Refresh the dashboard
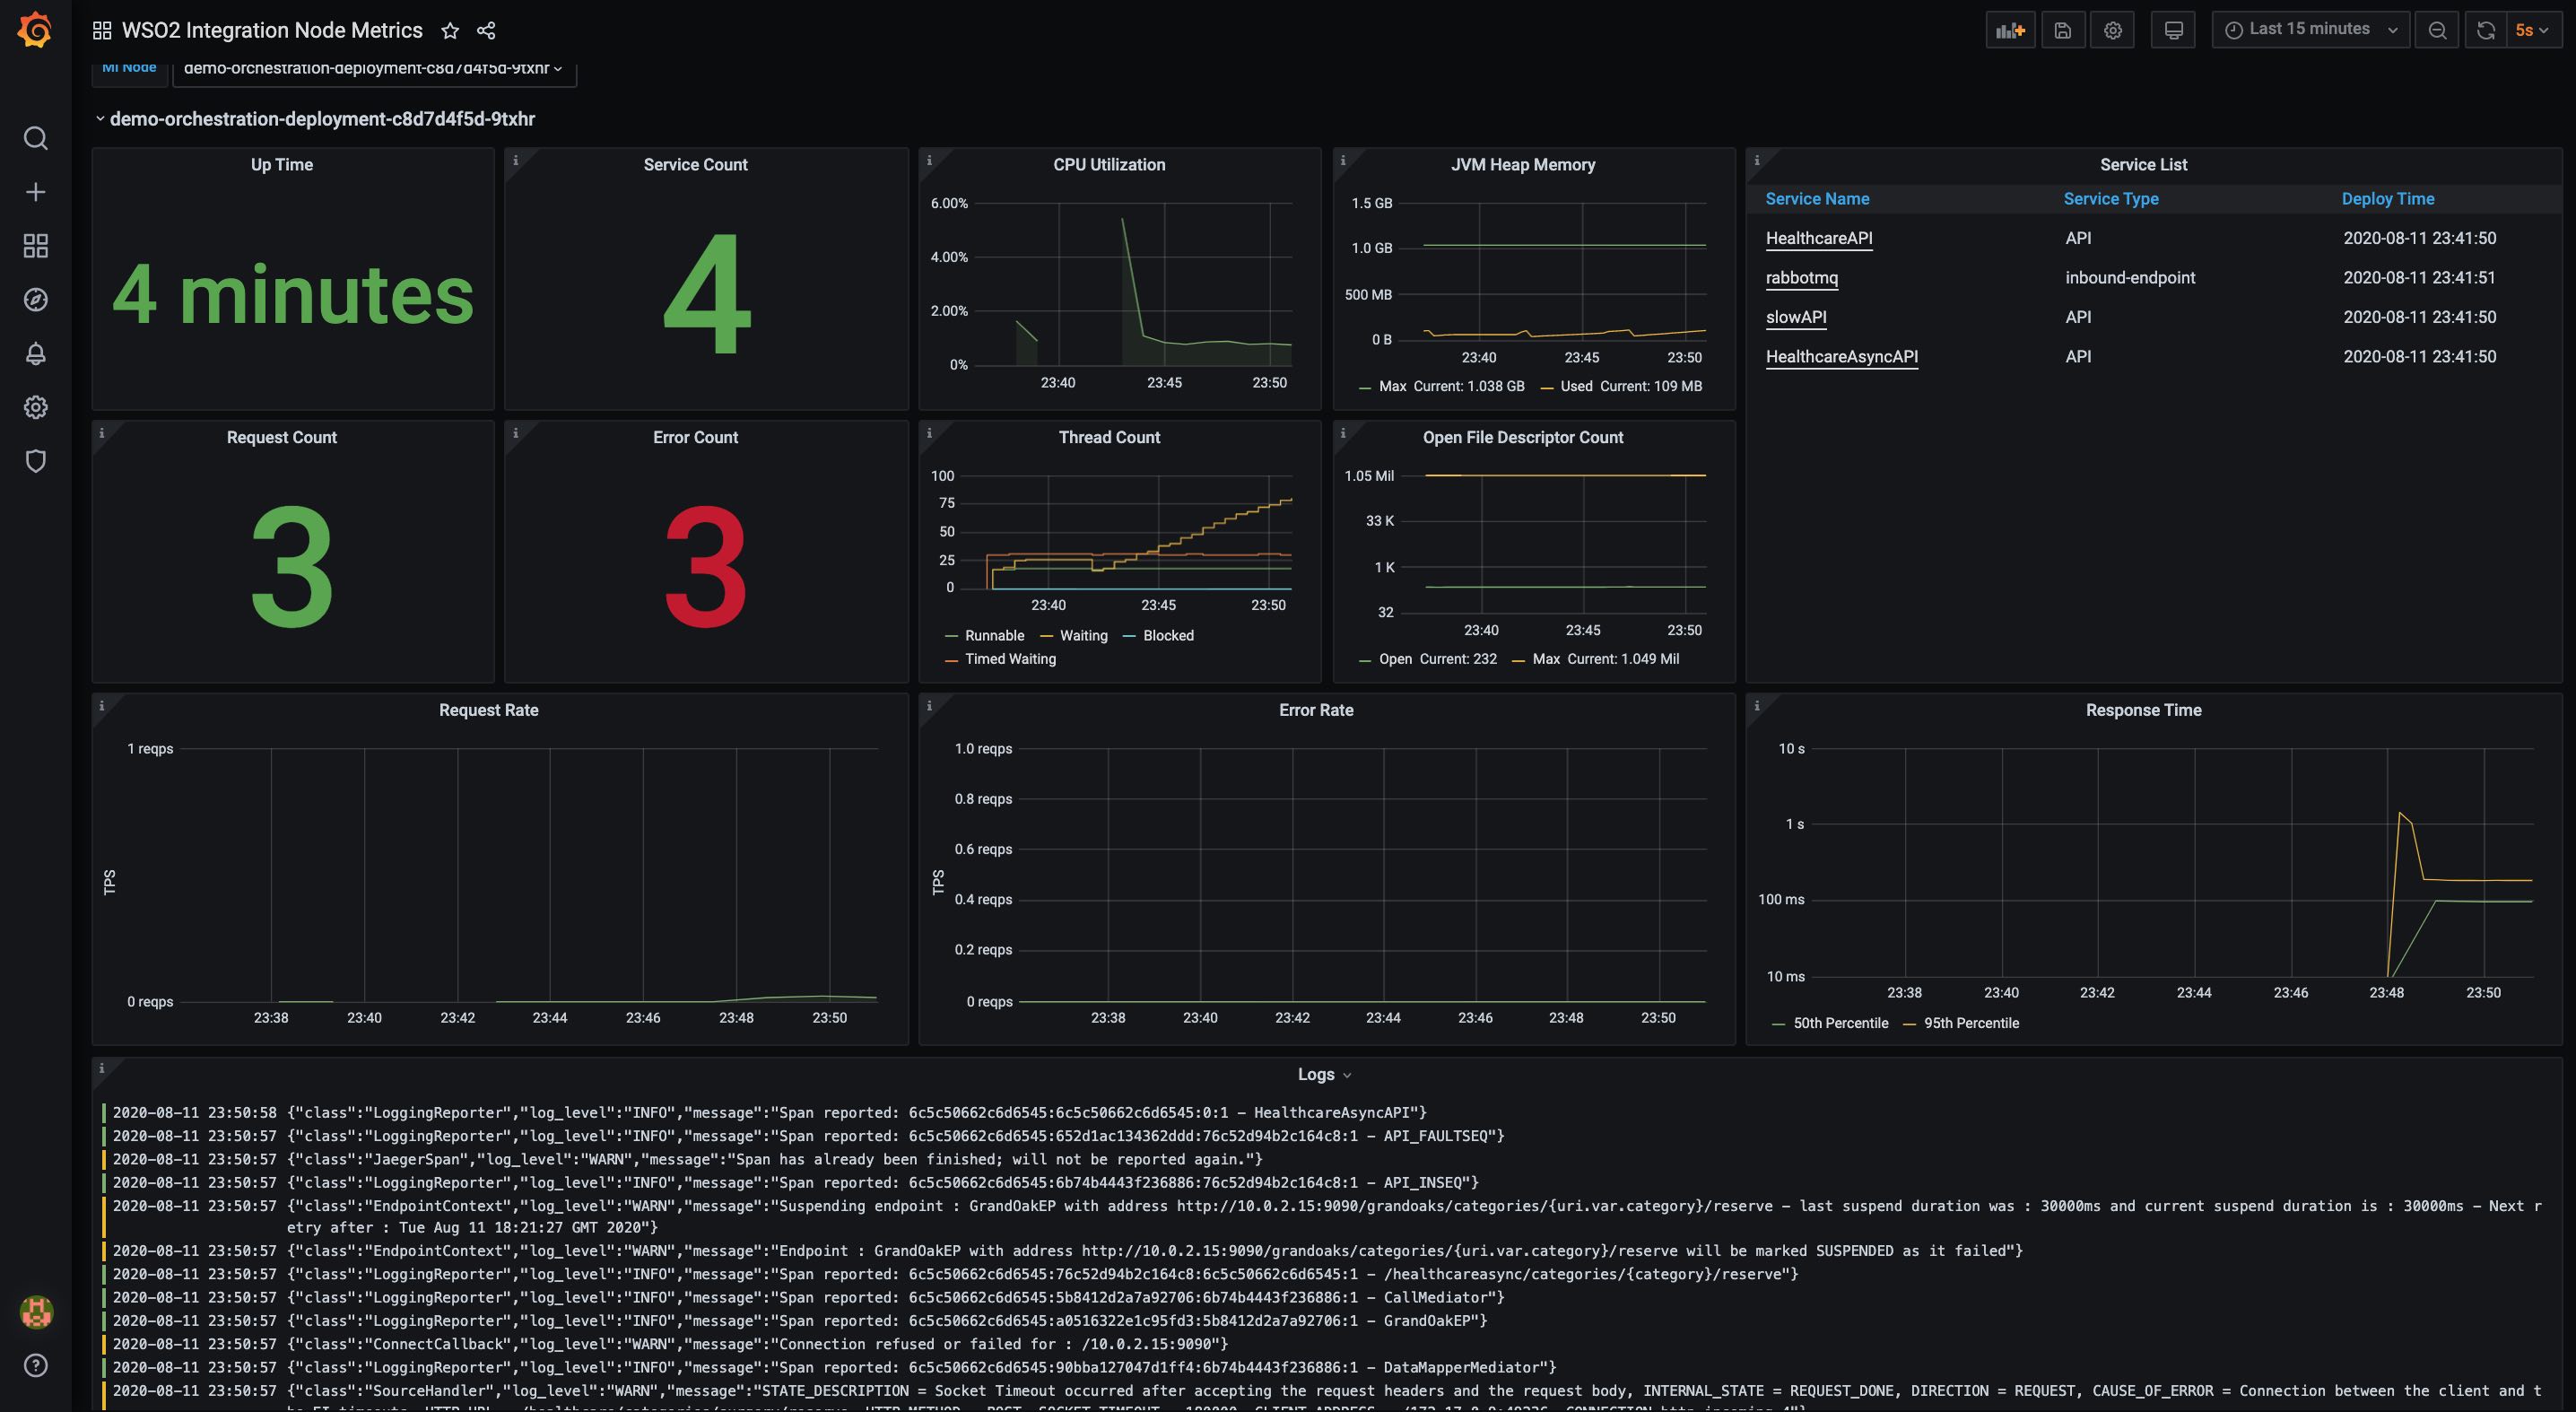Image resolution: width=2576 pixels, height=1412 pixels. tap(2485, 30)
